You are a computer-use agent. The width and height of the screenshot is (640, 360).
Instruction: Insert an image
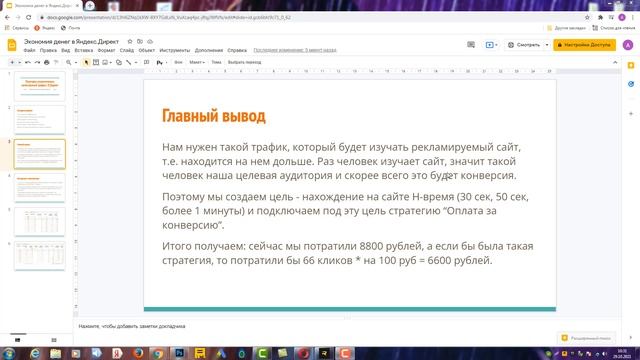(x=105, y=62)
